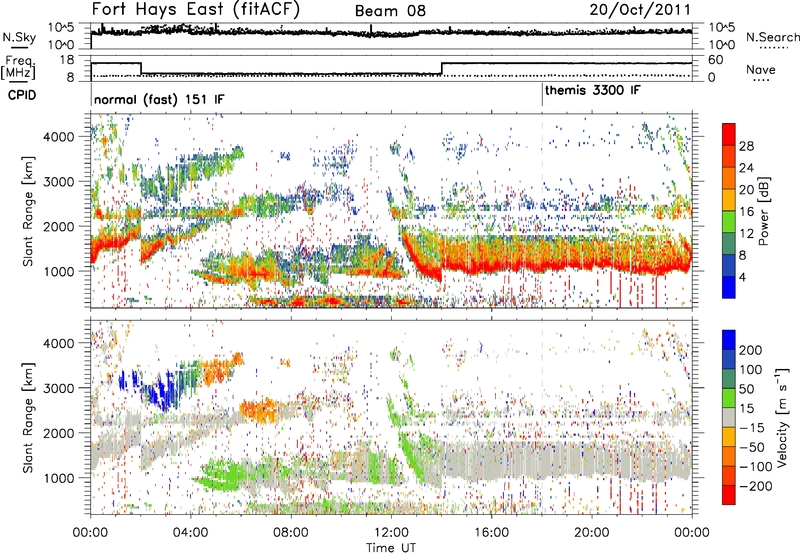Click the N.Search dotted line sample
Viewport: 800px width, 554px height.
click(x=774, y=48)
